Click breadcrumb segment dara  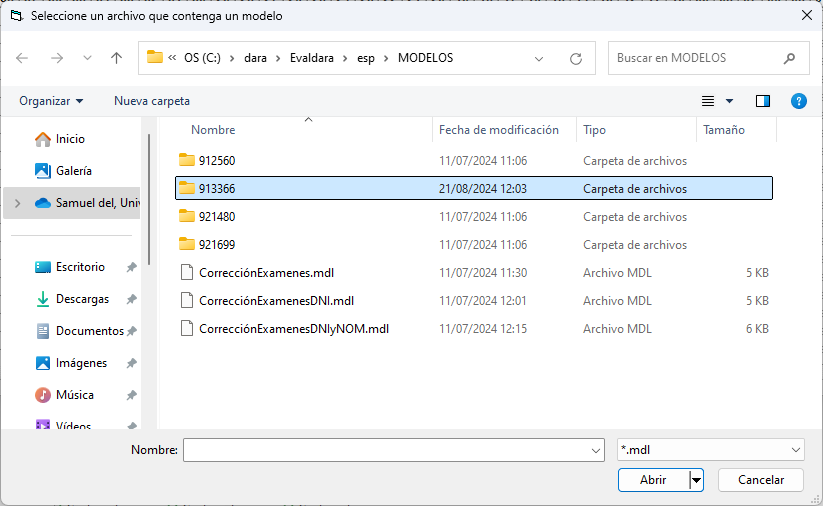point(256,58)
